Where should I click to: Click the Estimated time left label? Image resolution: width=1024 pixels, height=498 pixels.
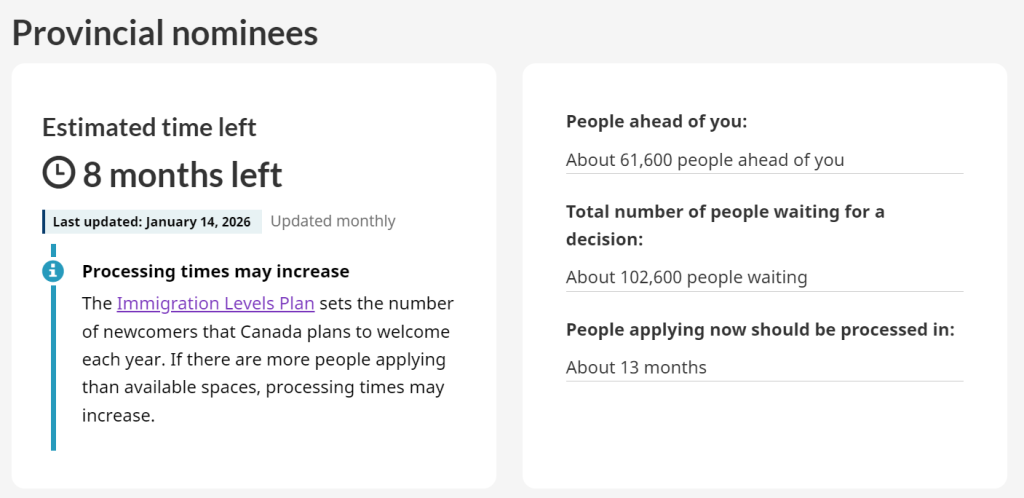click(149, 127)
